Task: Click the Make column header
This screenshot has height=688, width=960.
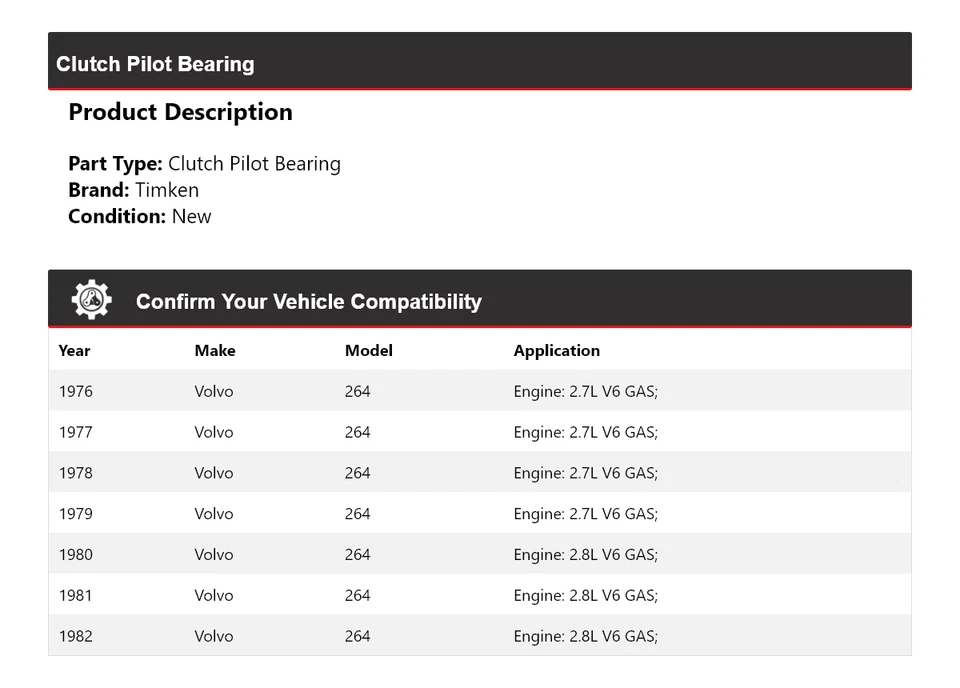Action: tap(215, 351)
